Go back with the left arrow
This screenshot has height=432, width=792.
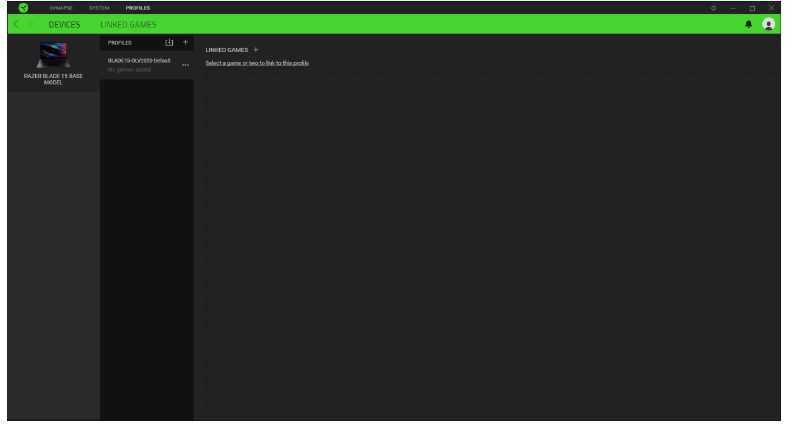[x=16, y=24]
